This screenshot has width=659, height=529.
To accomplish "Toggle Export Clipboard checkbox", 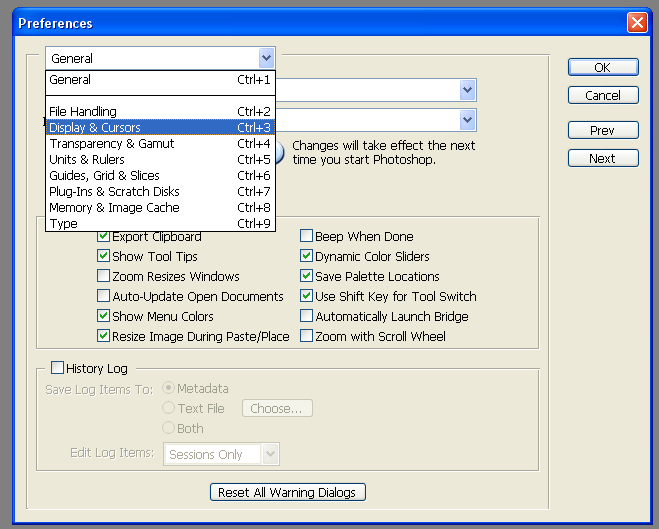I will 103,236.
